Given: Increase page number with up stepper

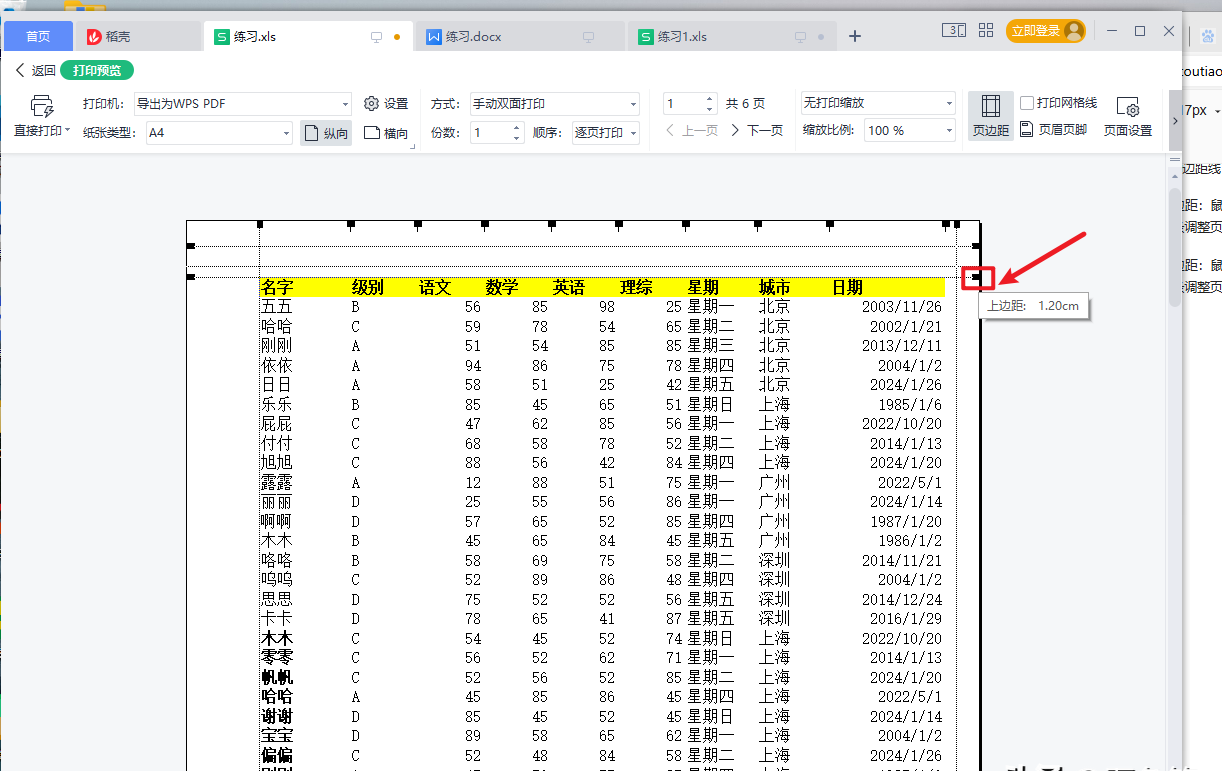Looking at the screenshot, I should (x=710, y=99).
